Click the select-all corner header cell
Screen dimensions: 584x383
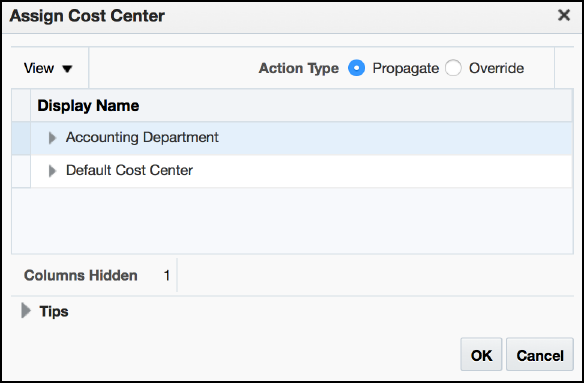point(21,105)
